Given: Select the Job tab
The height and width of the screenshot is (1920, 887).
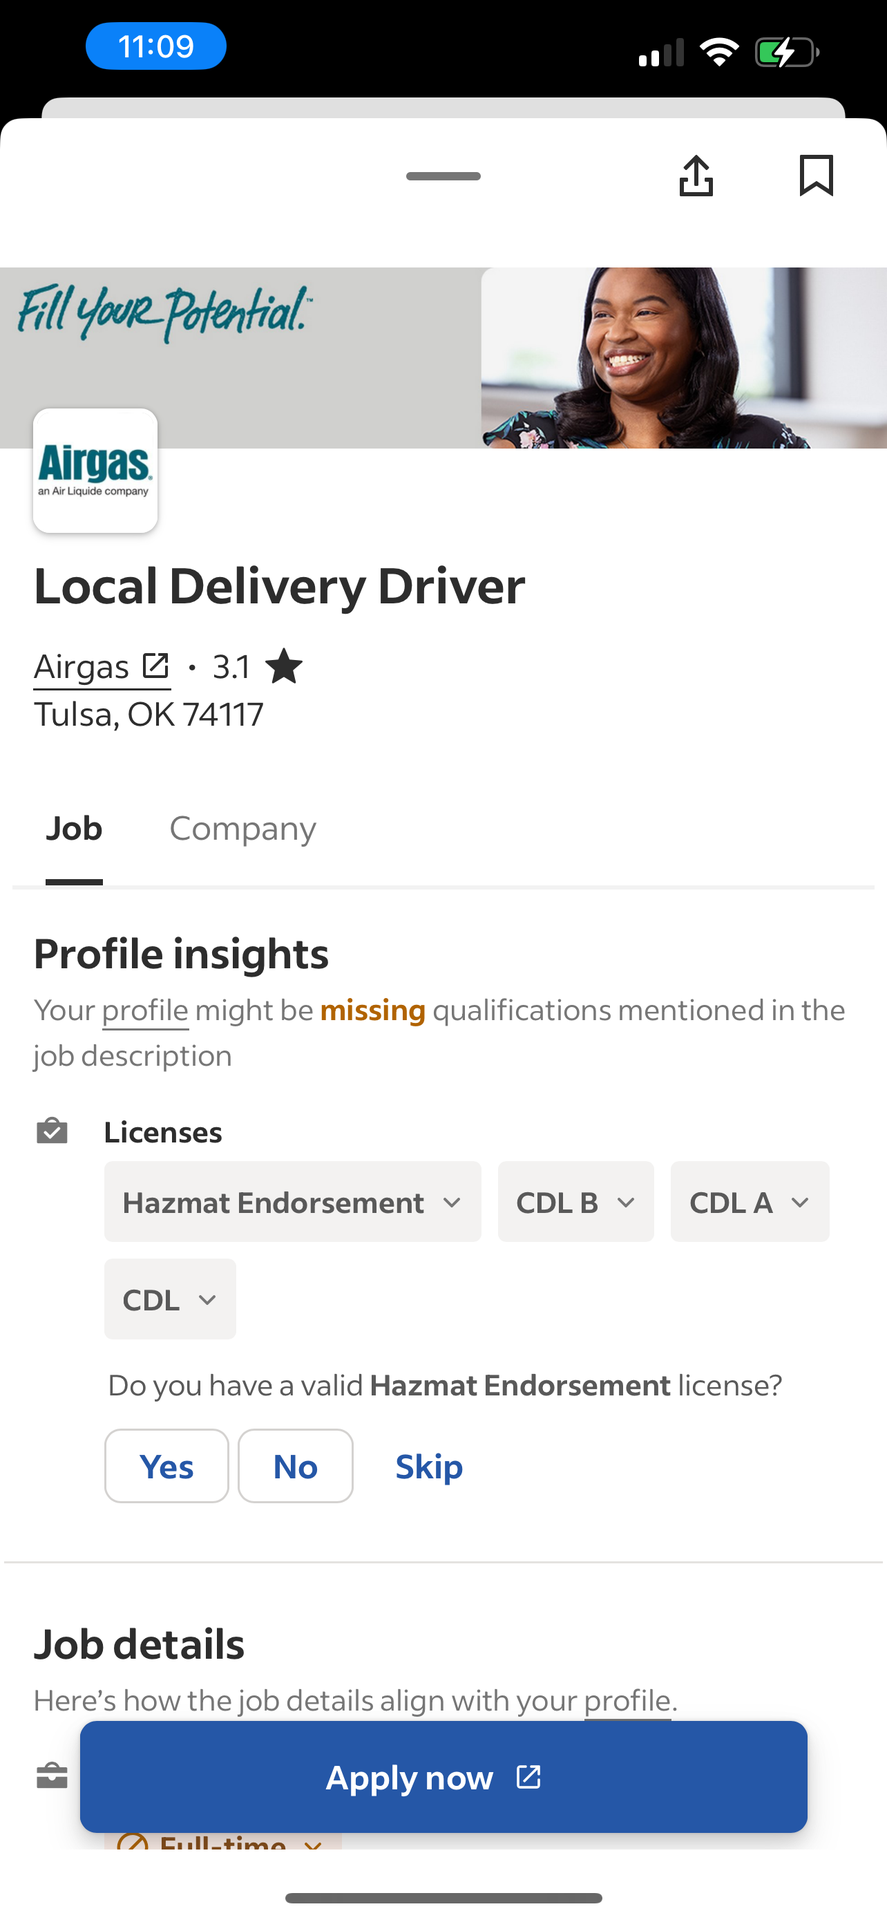Looking at the screenshot, I should (74, 829).
